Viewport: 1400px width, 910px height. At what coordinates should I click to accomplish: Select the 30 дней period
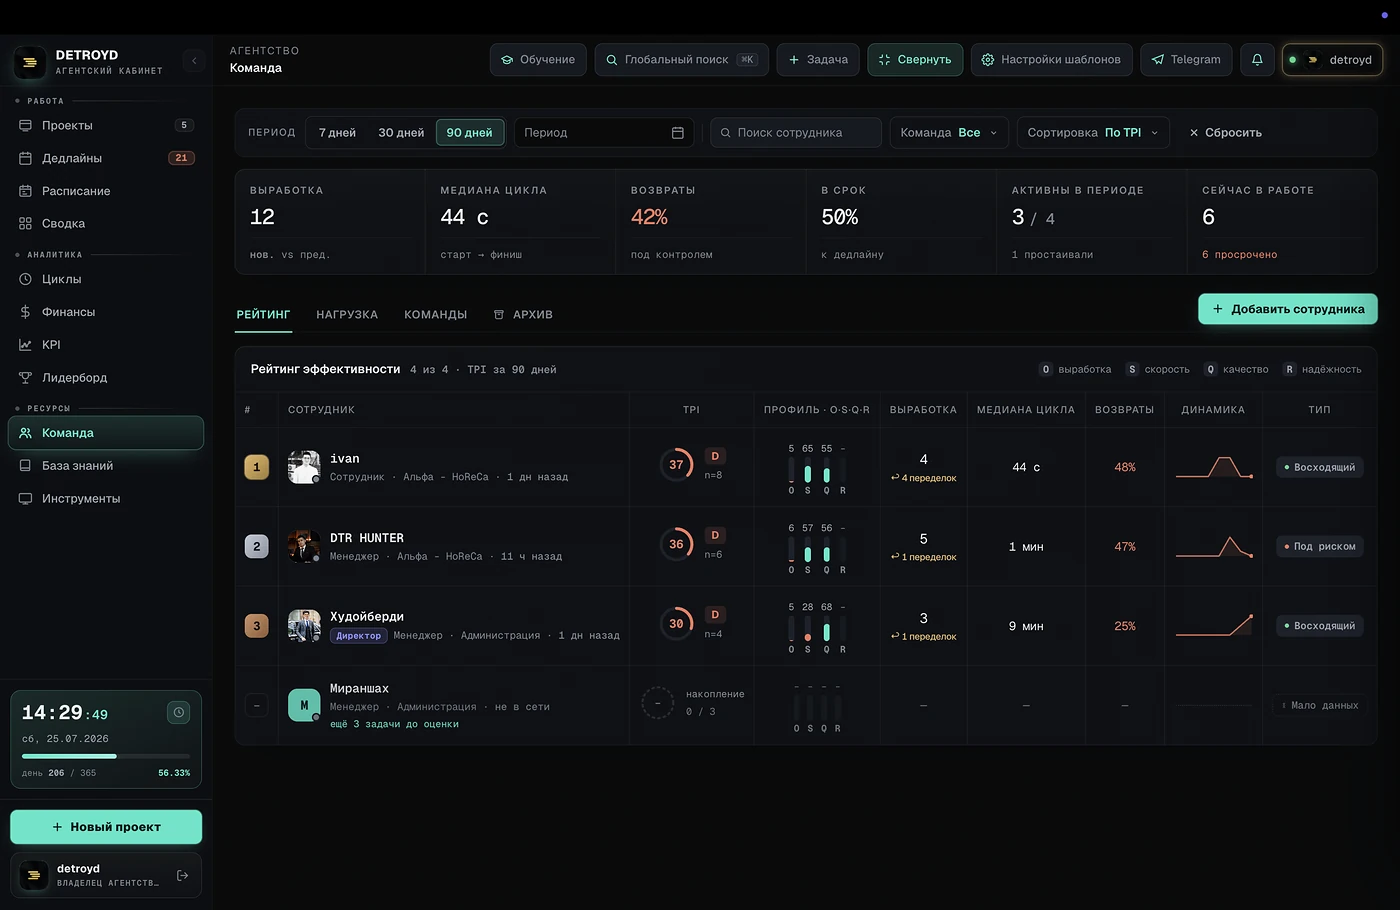401,132
